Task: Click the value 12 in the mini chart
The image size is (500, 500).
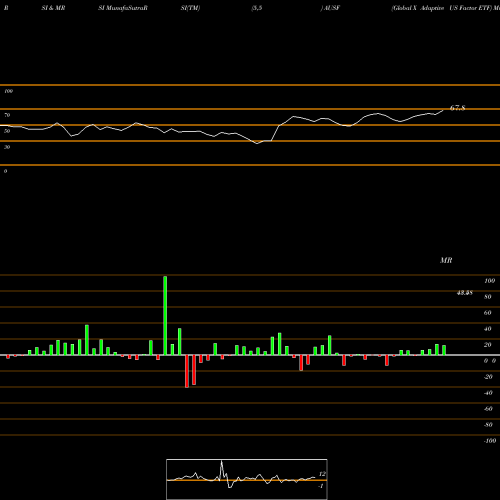Action: (x=322, y=474)
